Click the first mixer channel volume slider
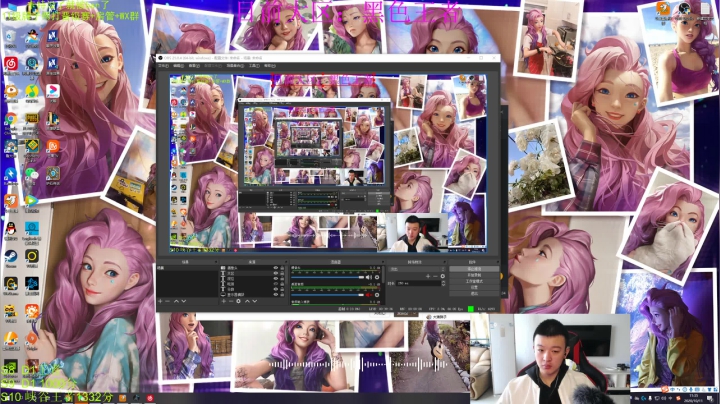 (327, 277)
